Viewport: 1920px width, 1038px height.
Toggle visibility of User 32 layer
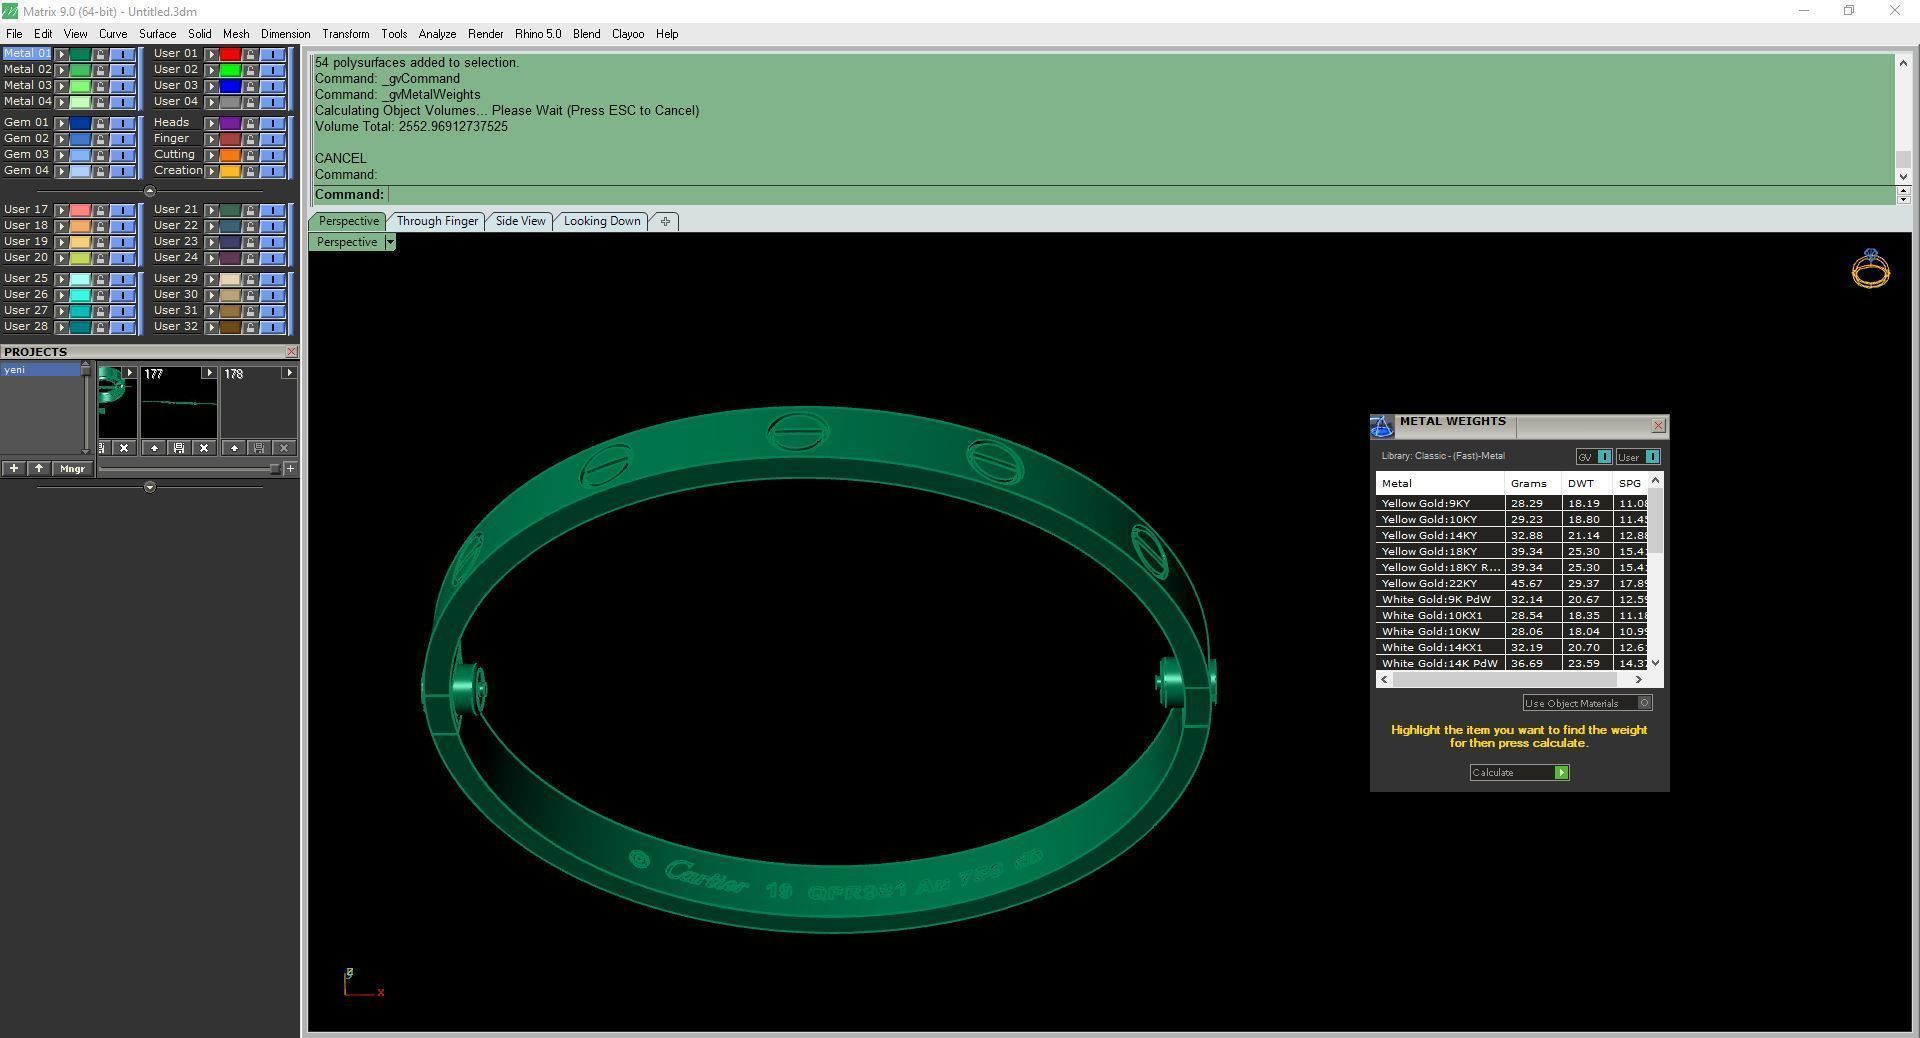pyautogui.click(x=272, y=327)
